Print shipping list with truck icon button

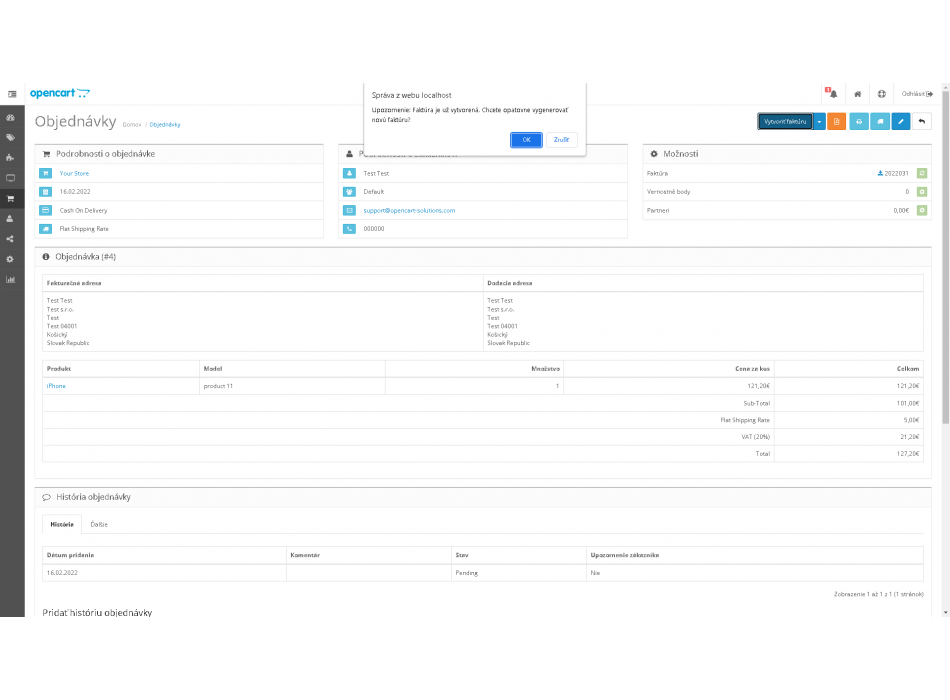point(880,121)
